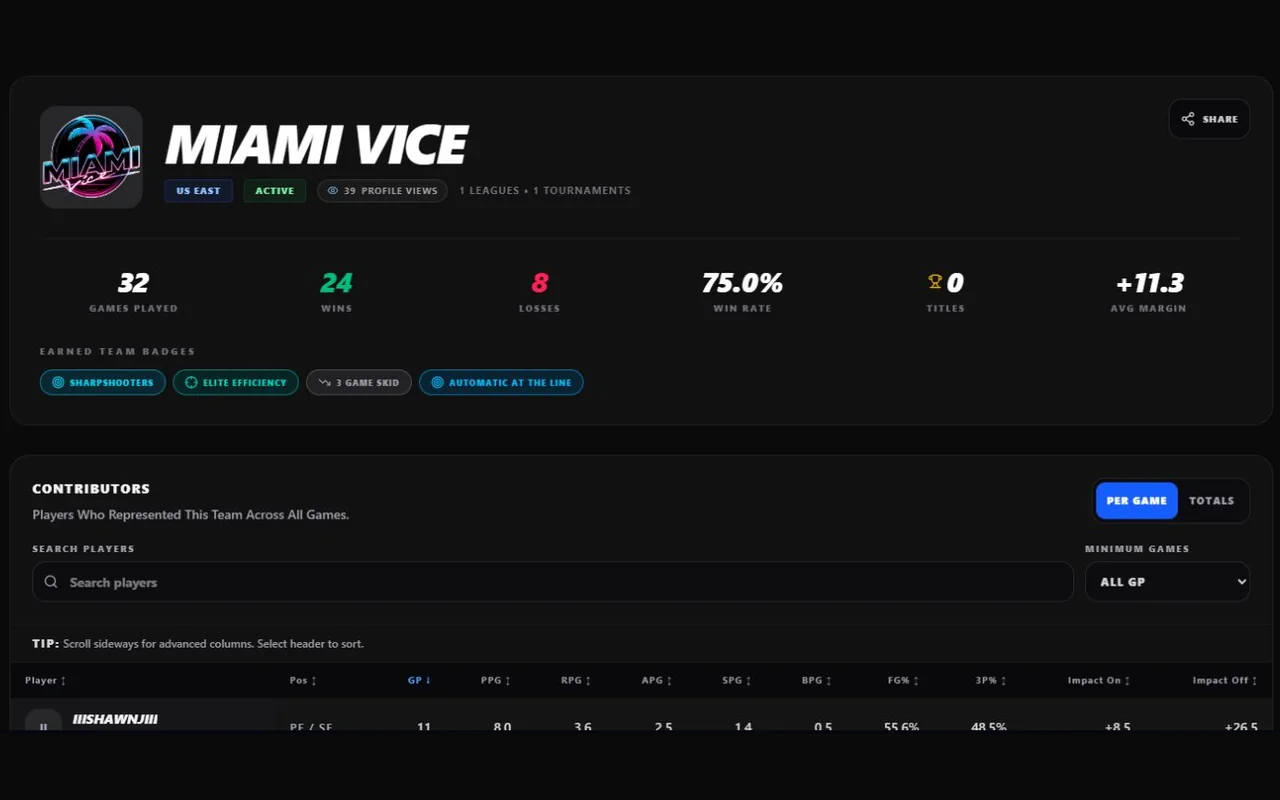Click the Elite Efficiency badge icon
This screenshot has height=800, width=1280.
click(191, 382)
